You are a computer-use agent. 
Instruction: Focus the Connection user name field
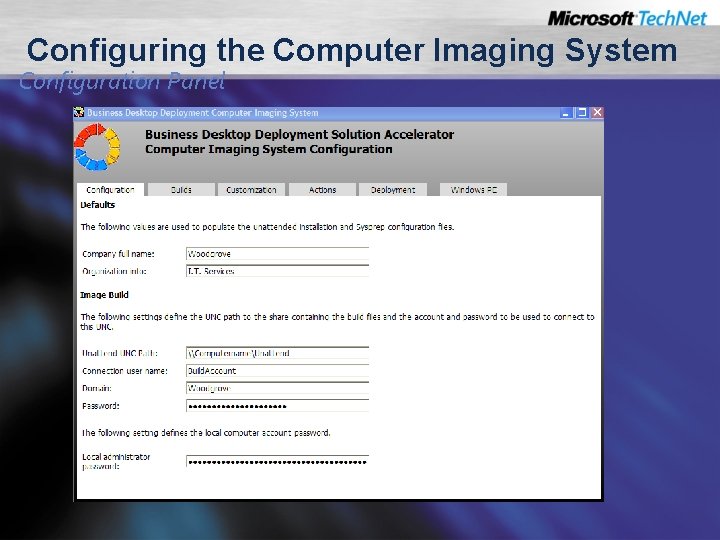pos(277,371)
